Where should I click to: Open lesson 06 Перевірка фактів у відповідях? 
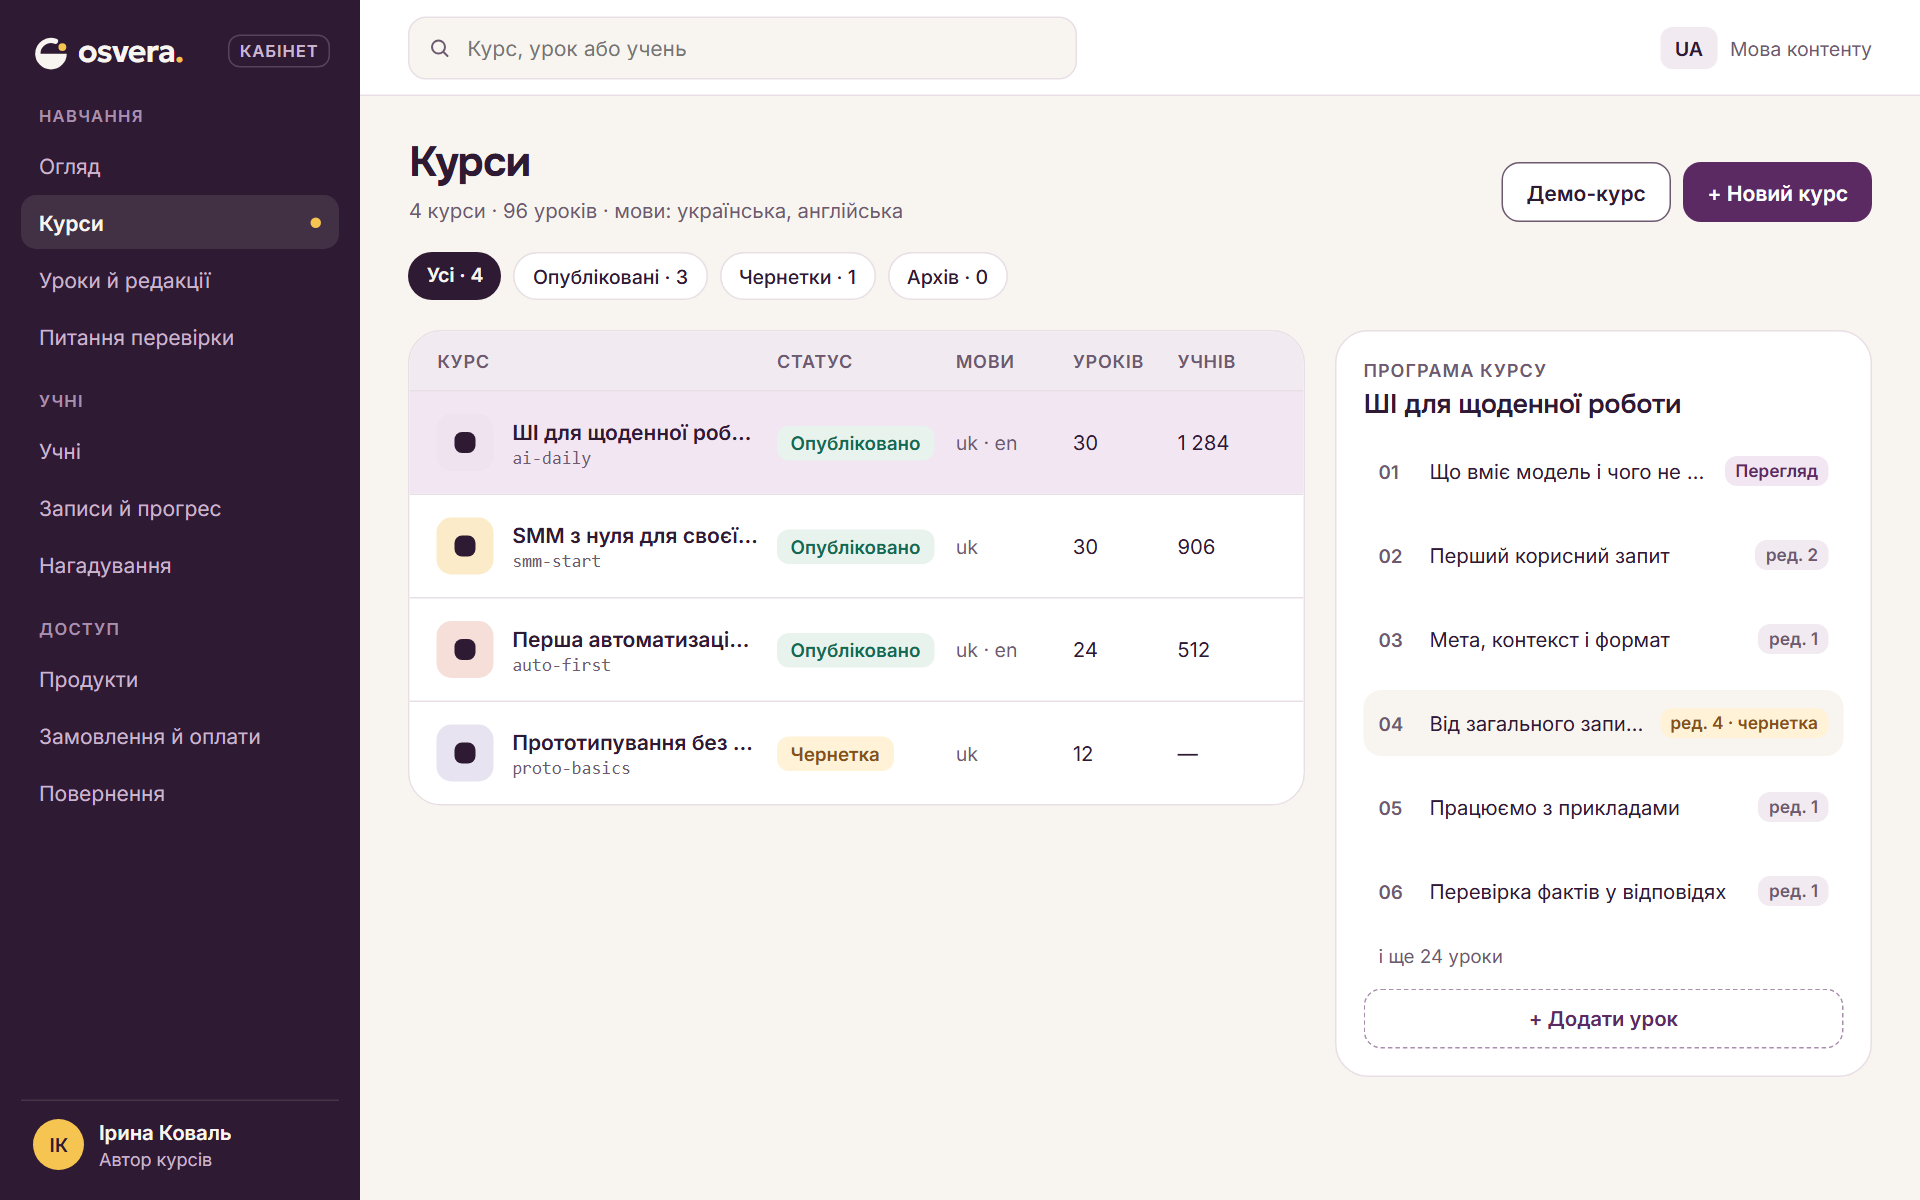point(1603,892)
